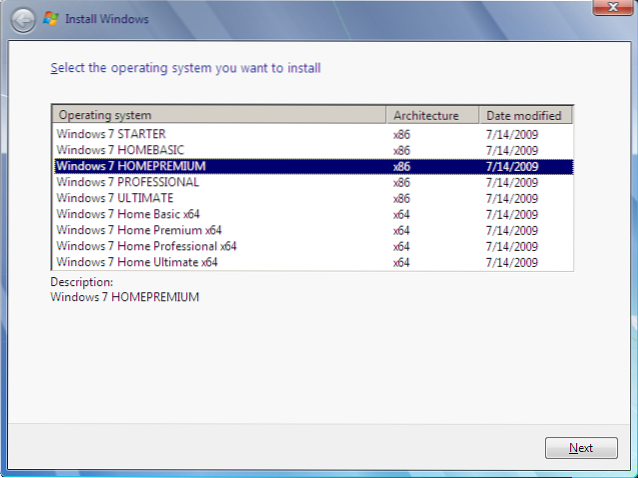Select Windows 7 HOMEBASIC x86 entry
638x478 pixels.
click(120, 150)
